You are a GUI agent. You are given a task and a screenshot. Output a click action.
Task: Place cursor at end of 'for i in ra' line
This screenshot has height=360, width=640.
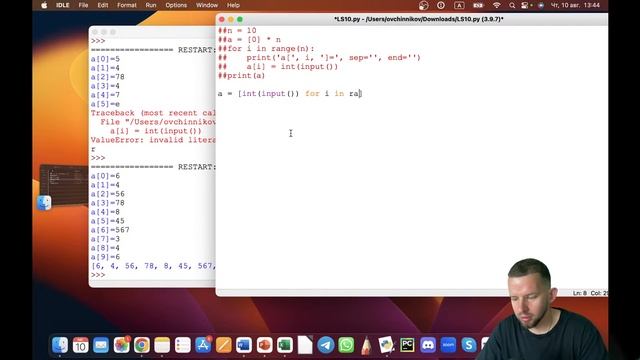(361, 93)
